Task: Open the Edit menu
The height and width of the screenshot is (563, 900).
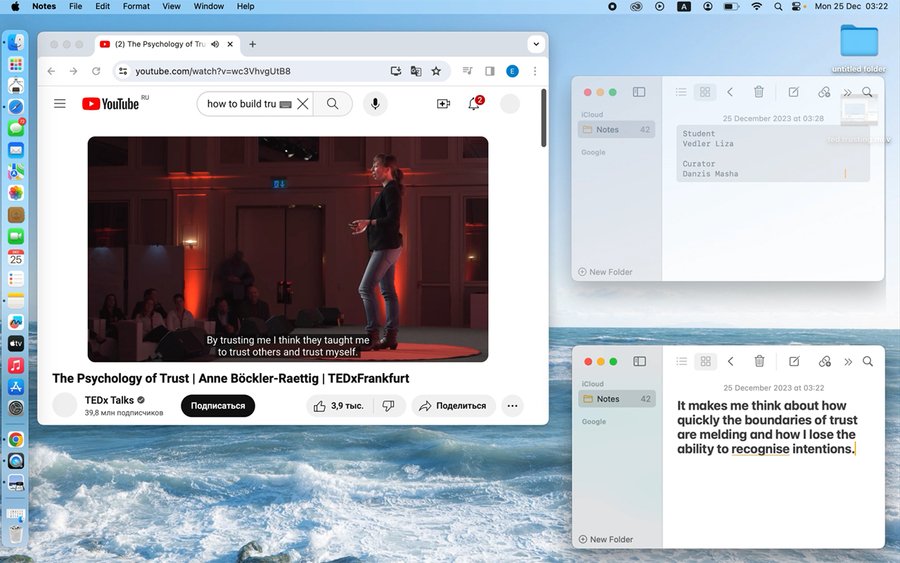Action: [102, 6]
